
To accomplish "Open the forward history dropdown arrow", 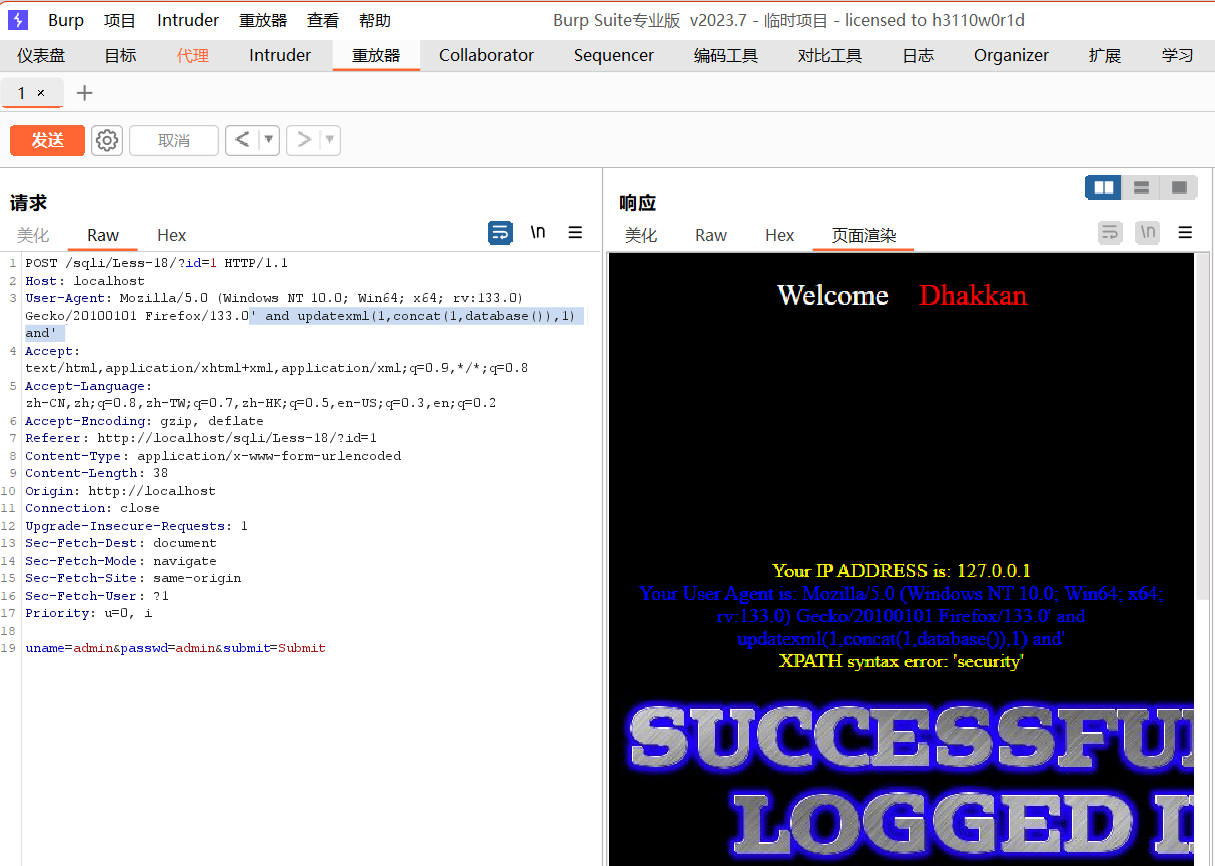I will point(330,140).
